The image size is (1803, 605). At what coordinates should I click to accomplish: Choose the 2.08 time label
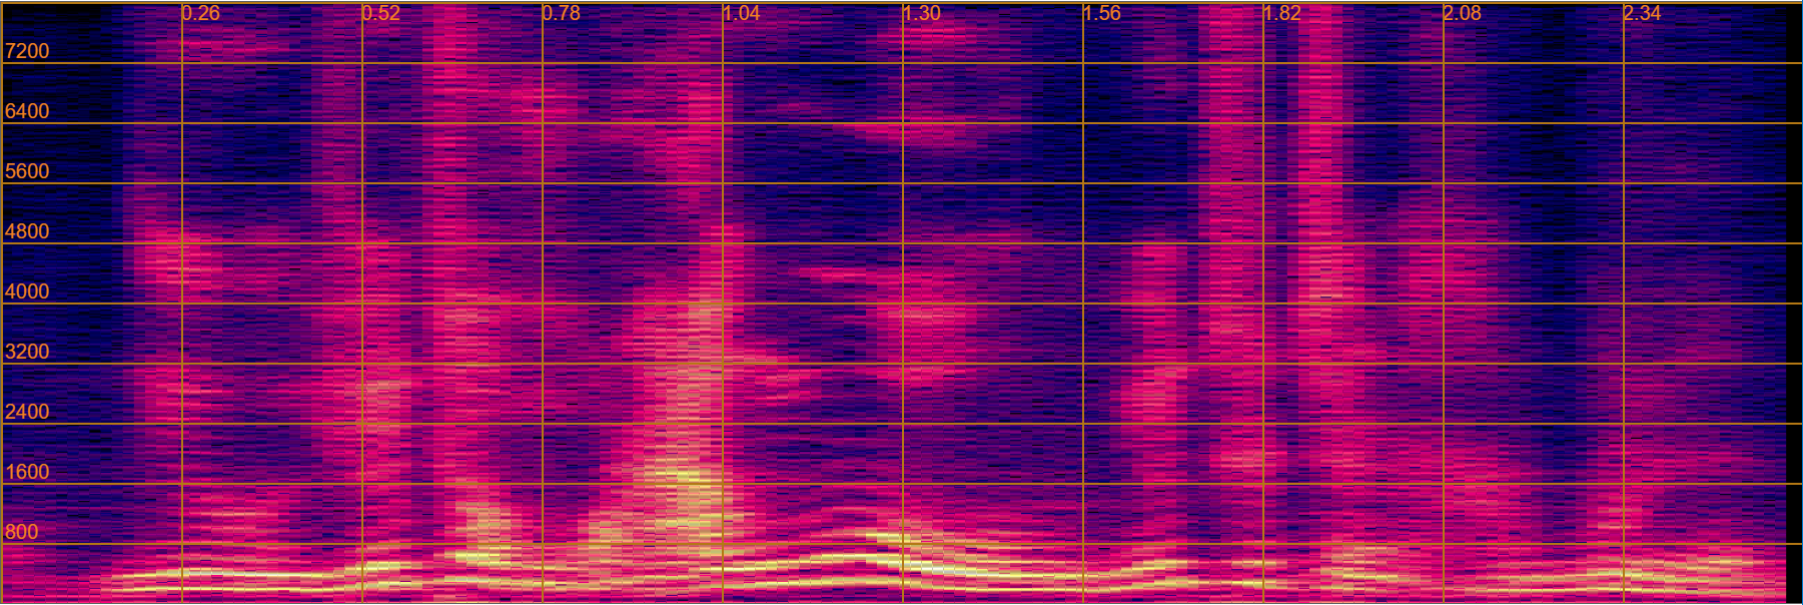click(1462, 13)
